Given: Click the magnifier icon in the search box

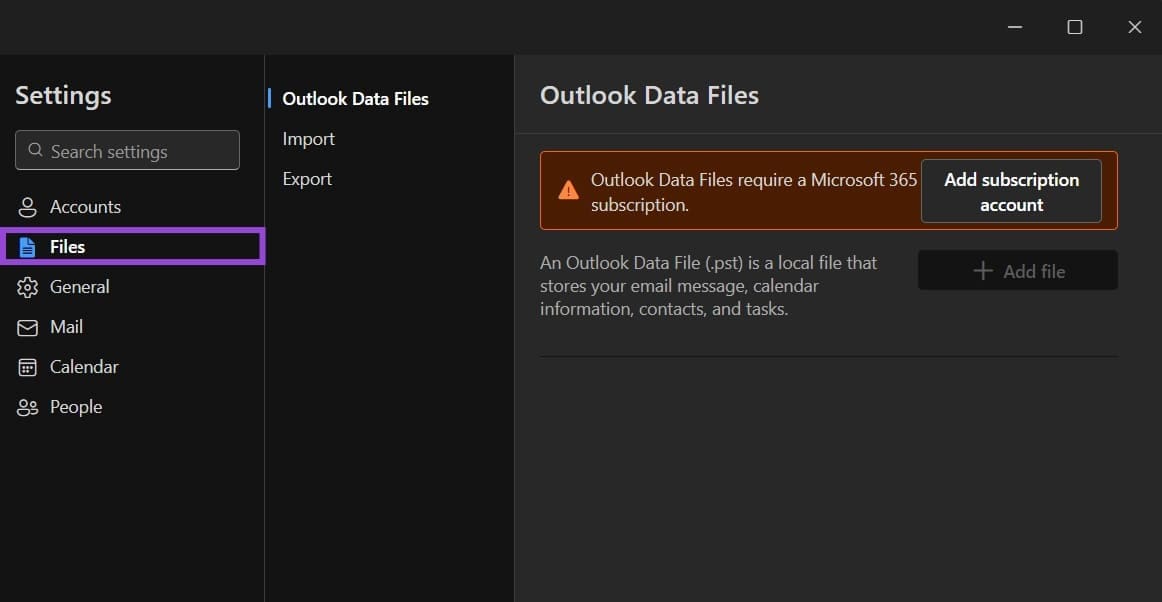Looking at the screenshot, I should tap(35, 151).
